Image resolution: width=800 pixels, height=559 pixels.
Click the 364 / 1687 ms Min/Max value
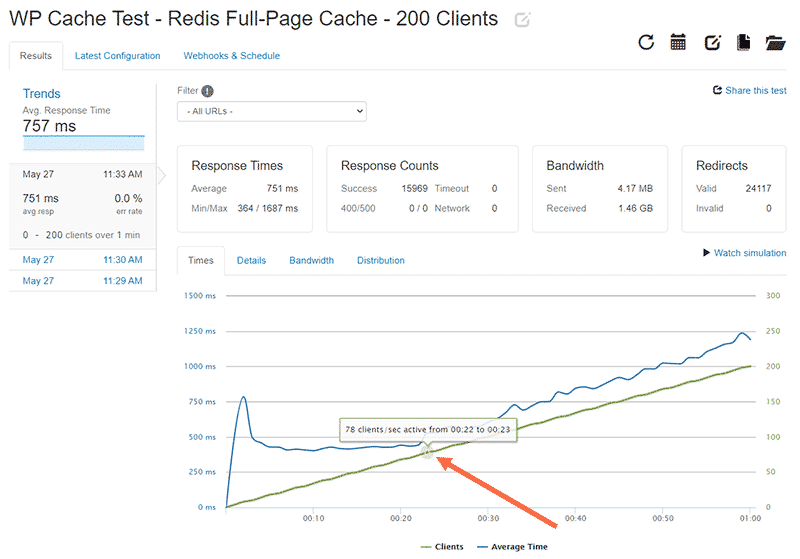point(267,208)
